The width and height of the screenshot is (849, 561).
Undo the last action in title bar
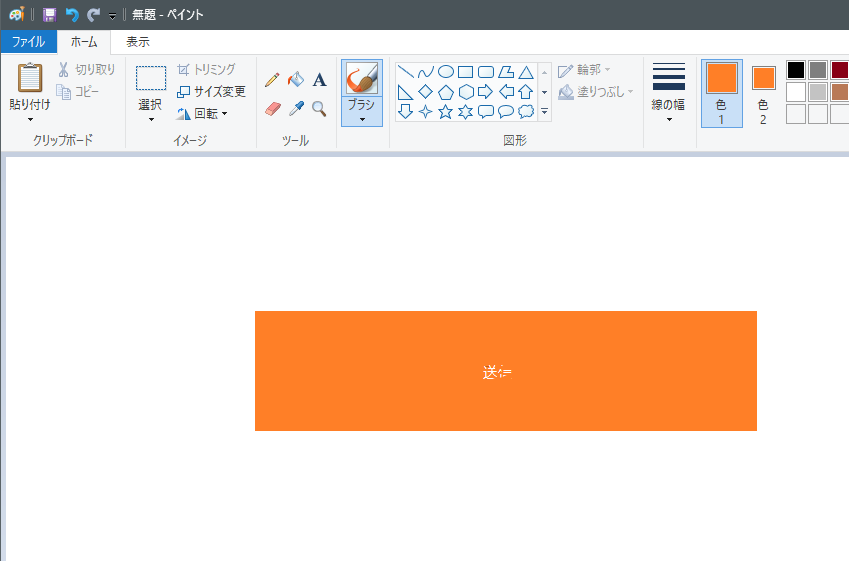[71, 15]
